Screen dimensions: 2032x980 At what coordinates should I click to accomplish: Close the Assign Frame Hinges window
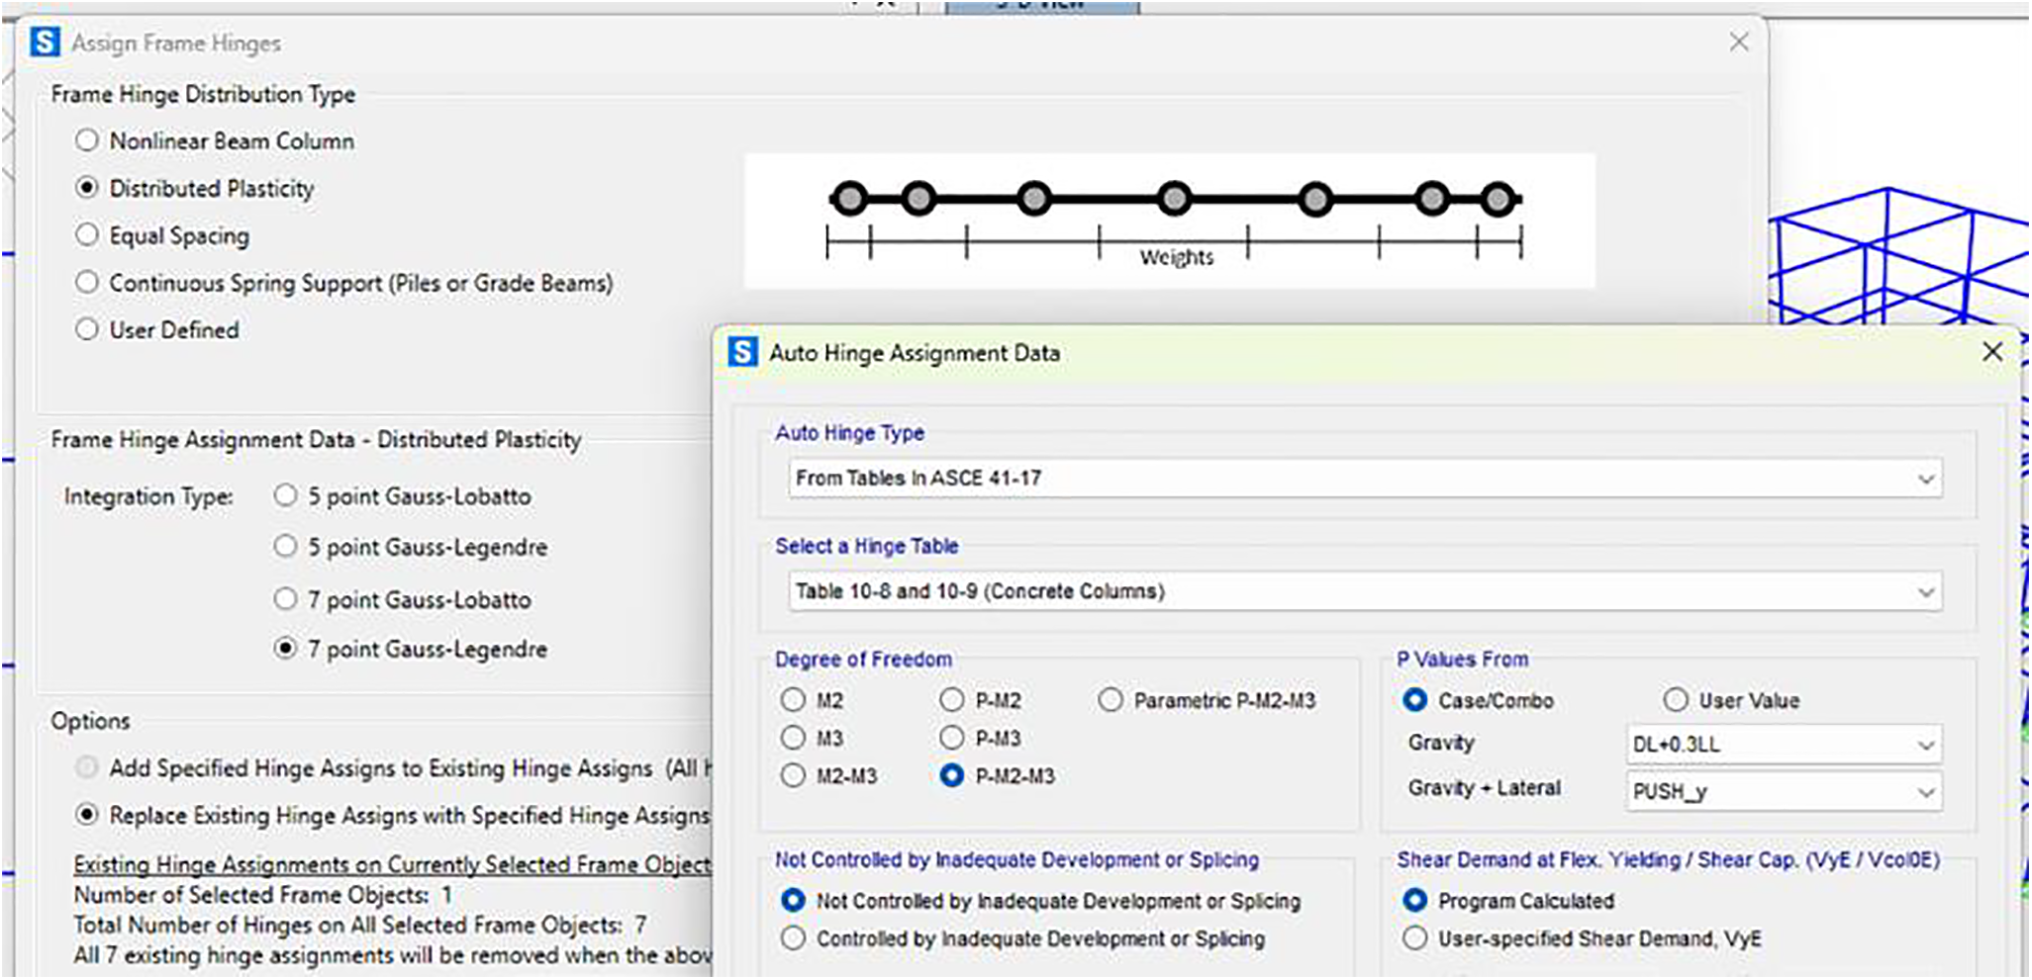[x=1739, y=42]
